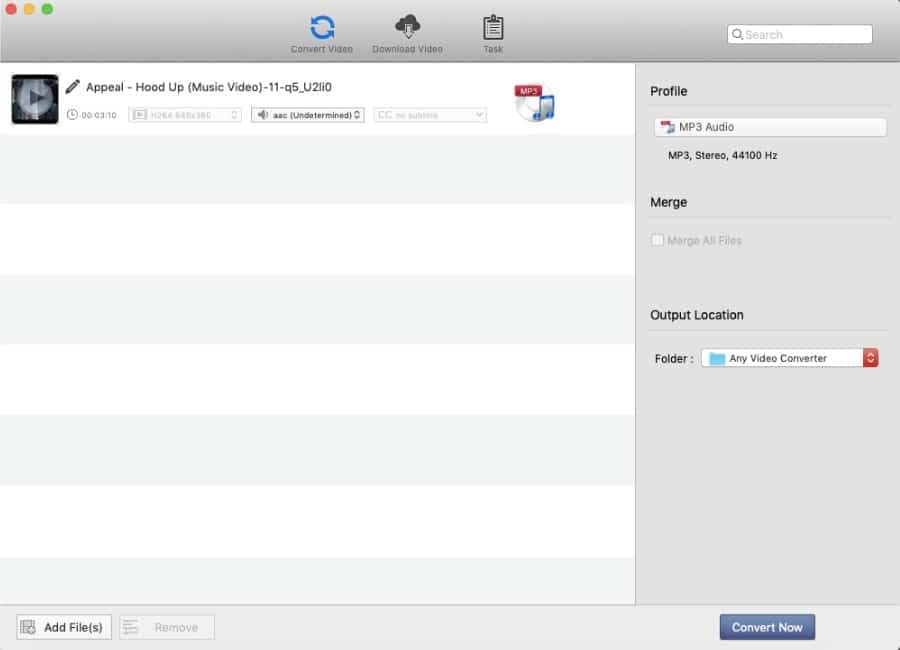
Task: Click the green maximize window button
Action: coord(48,9)
